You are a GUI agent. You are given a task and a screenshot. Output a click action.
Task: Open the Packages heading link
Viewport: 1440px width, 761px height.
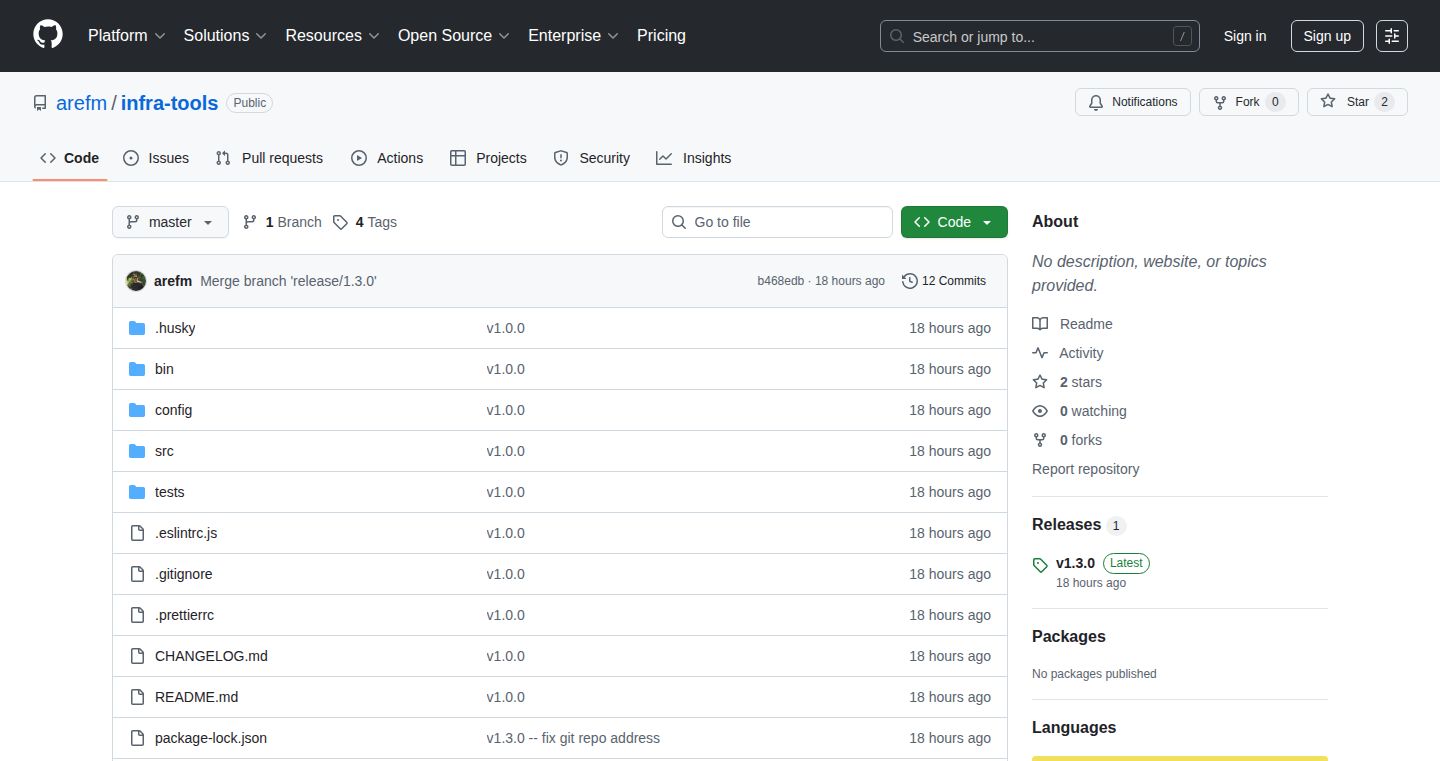(x=1069, y=637)
